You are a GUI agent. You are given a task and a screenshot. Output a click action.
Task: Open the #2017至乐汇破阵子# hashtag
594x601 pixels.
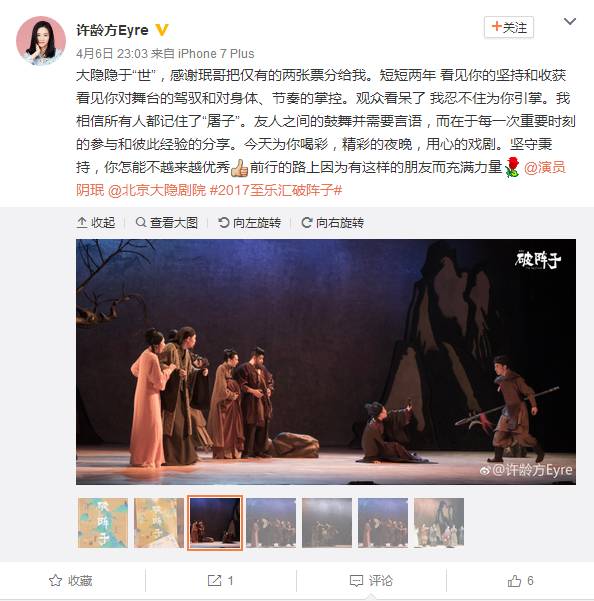coord(276,190)
